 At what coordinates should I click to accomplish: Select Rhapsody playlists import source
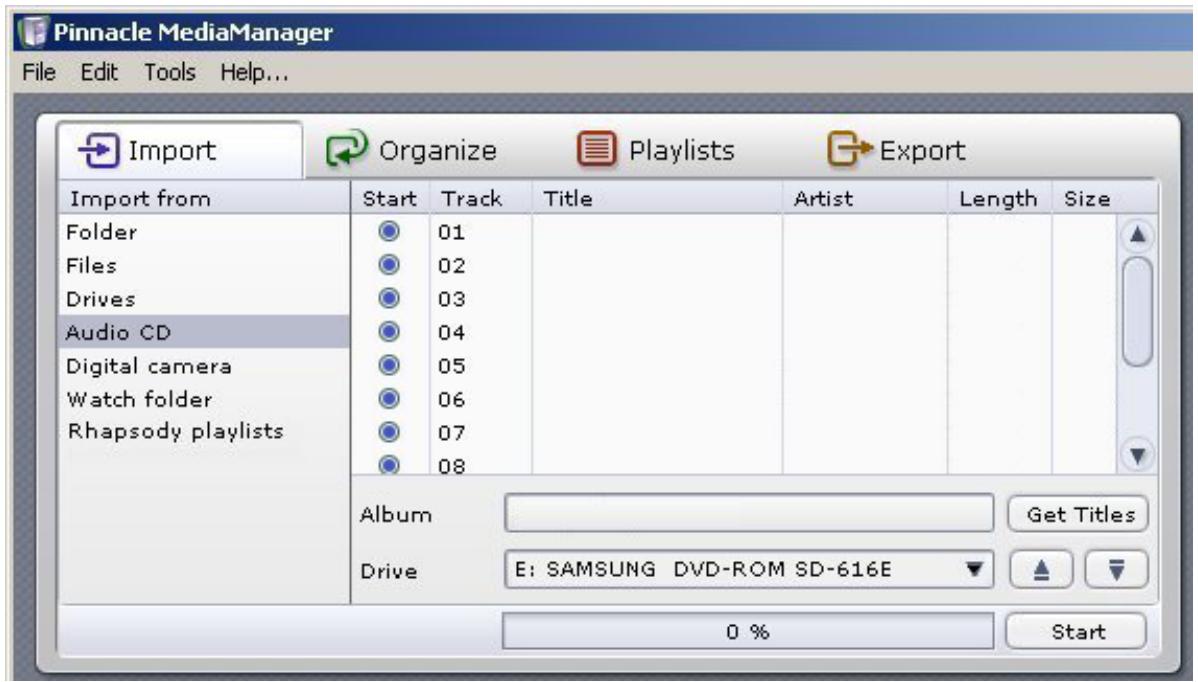point(204,431)
